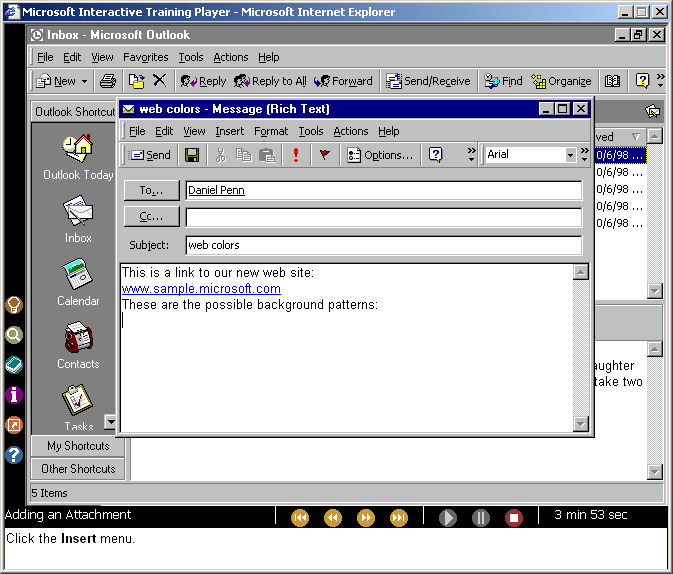Open message window Actions menu
673x574 pixels.
(x=351, y=131)
